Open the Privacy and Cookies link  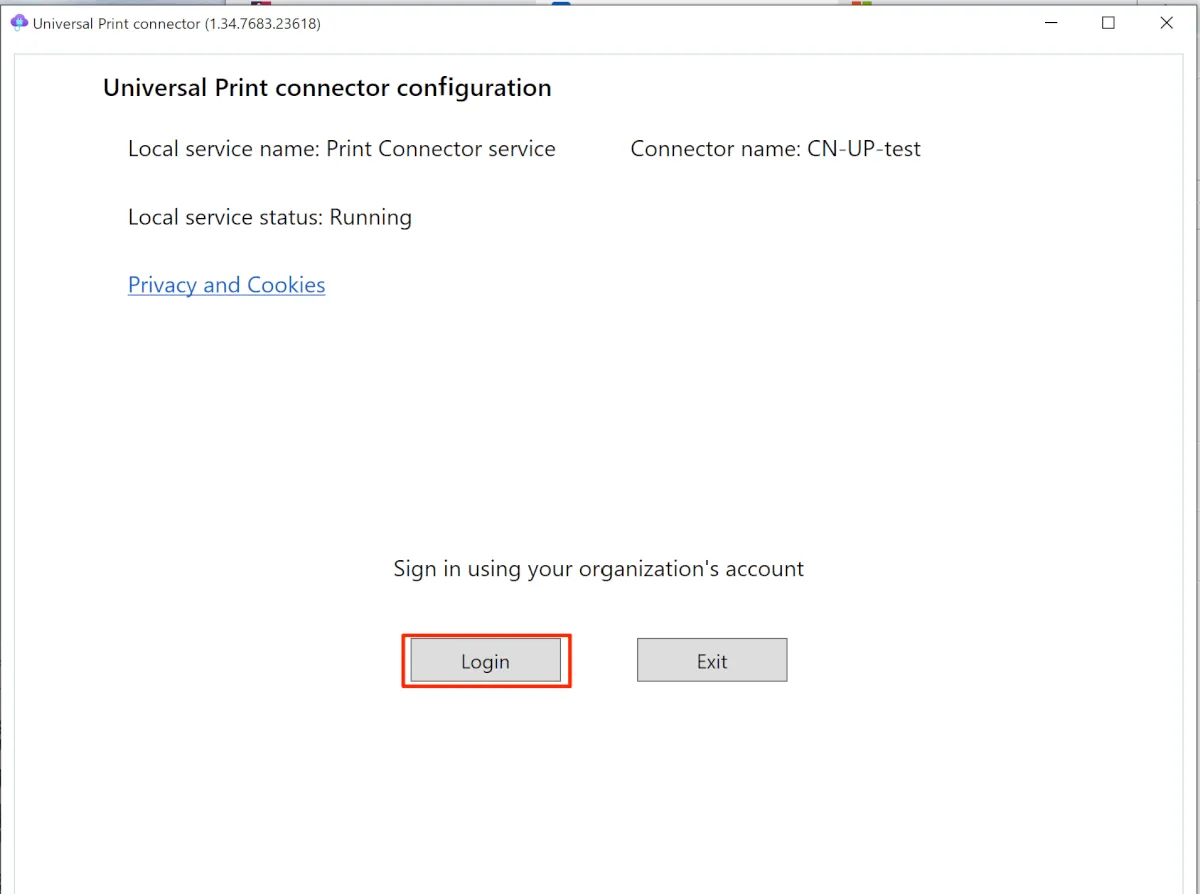(x=226, y=285)
